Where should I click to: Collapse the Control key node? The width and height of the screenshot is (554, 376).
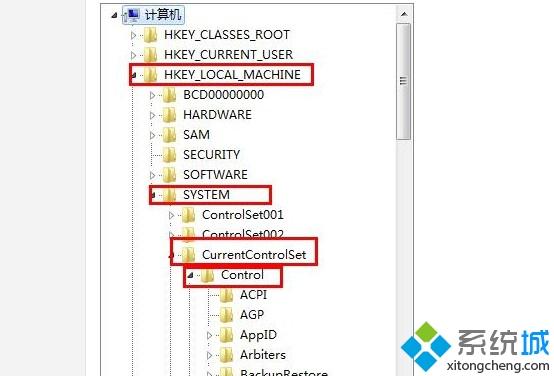pos(190,275)
